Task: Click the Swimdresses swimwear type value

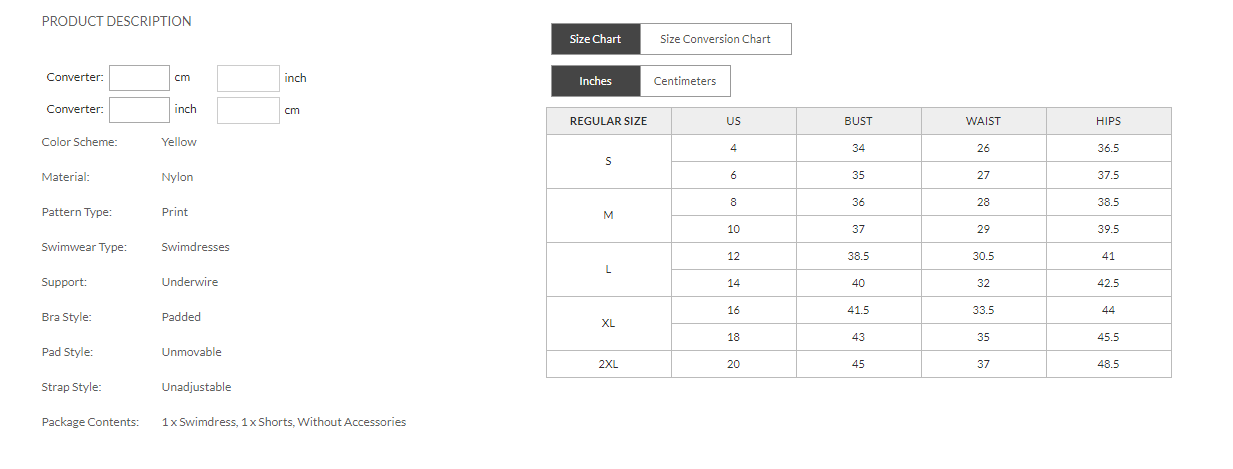Action: 195,247
